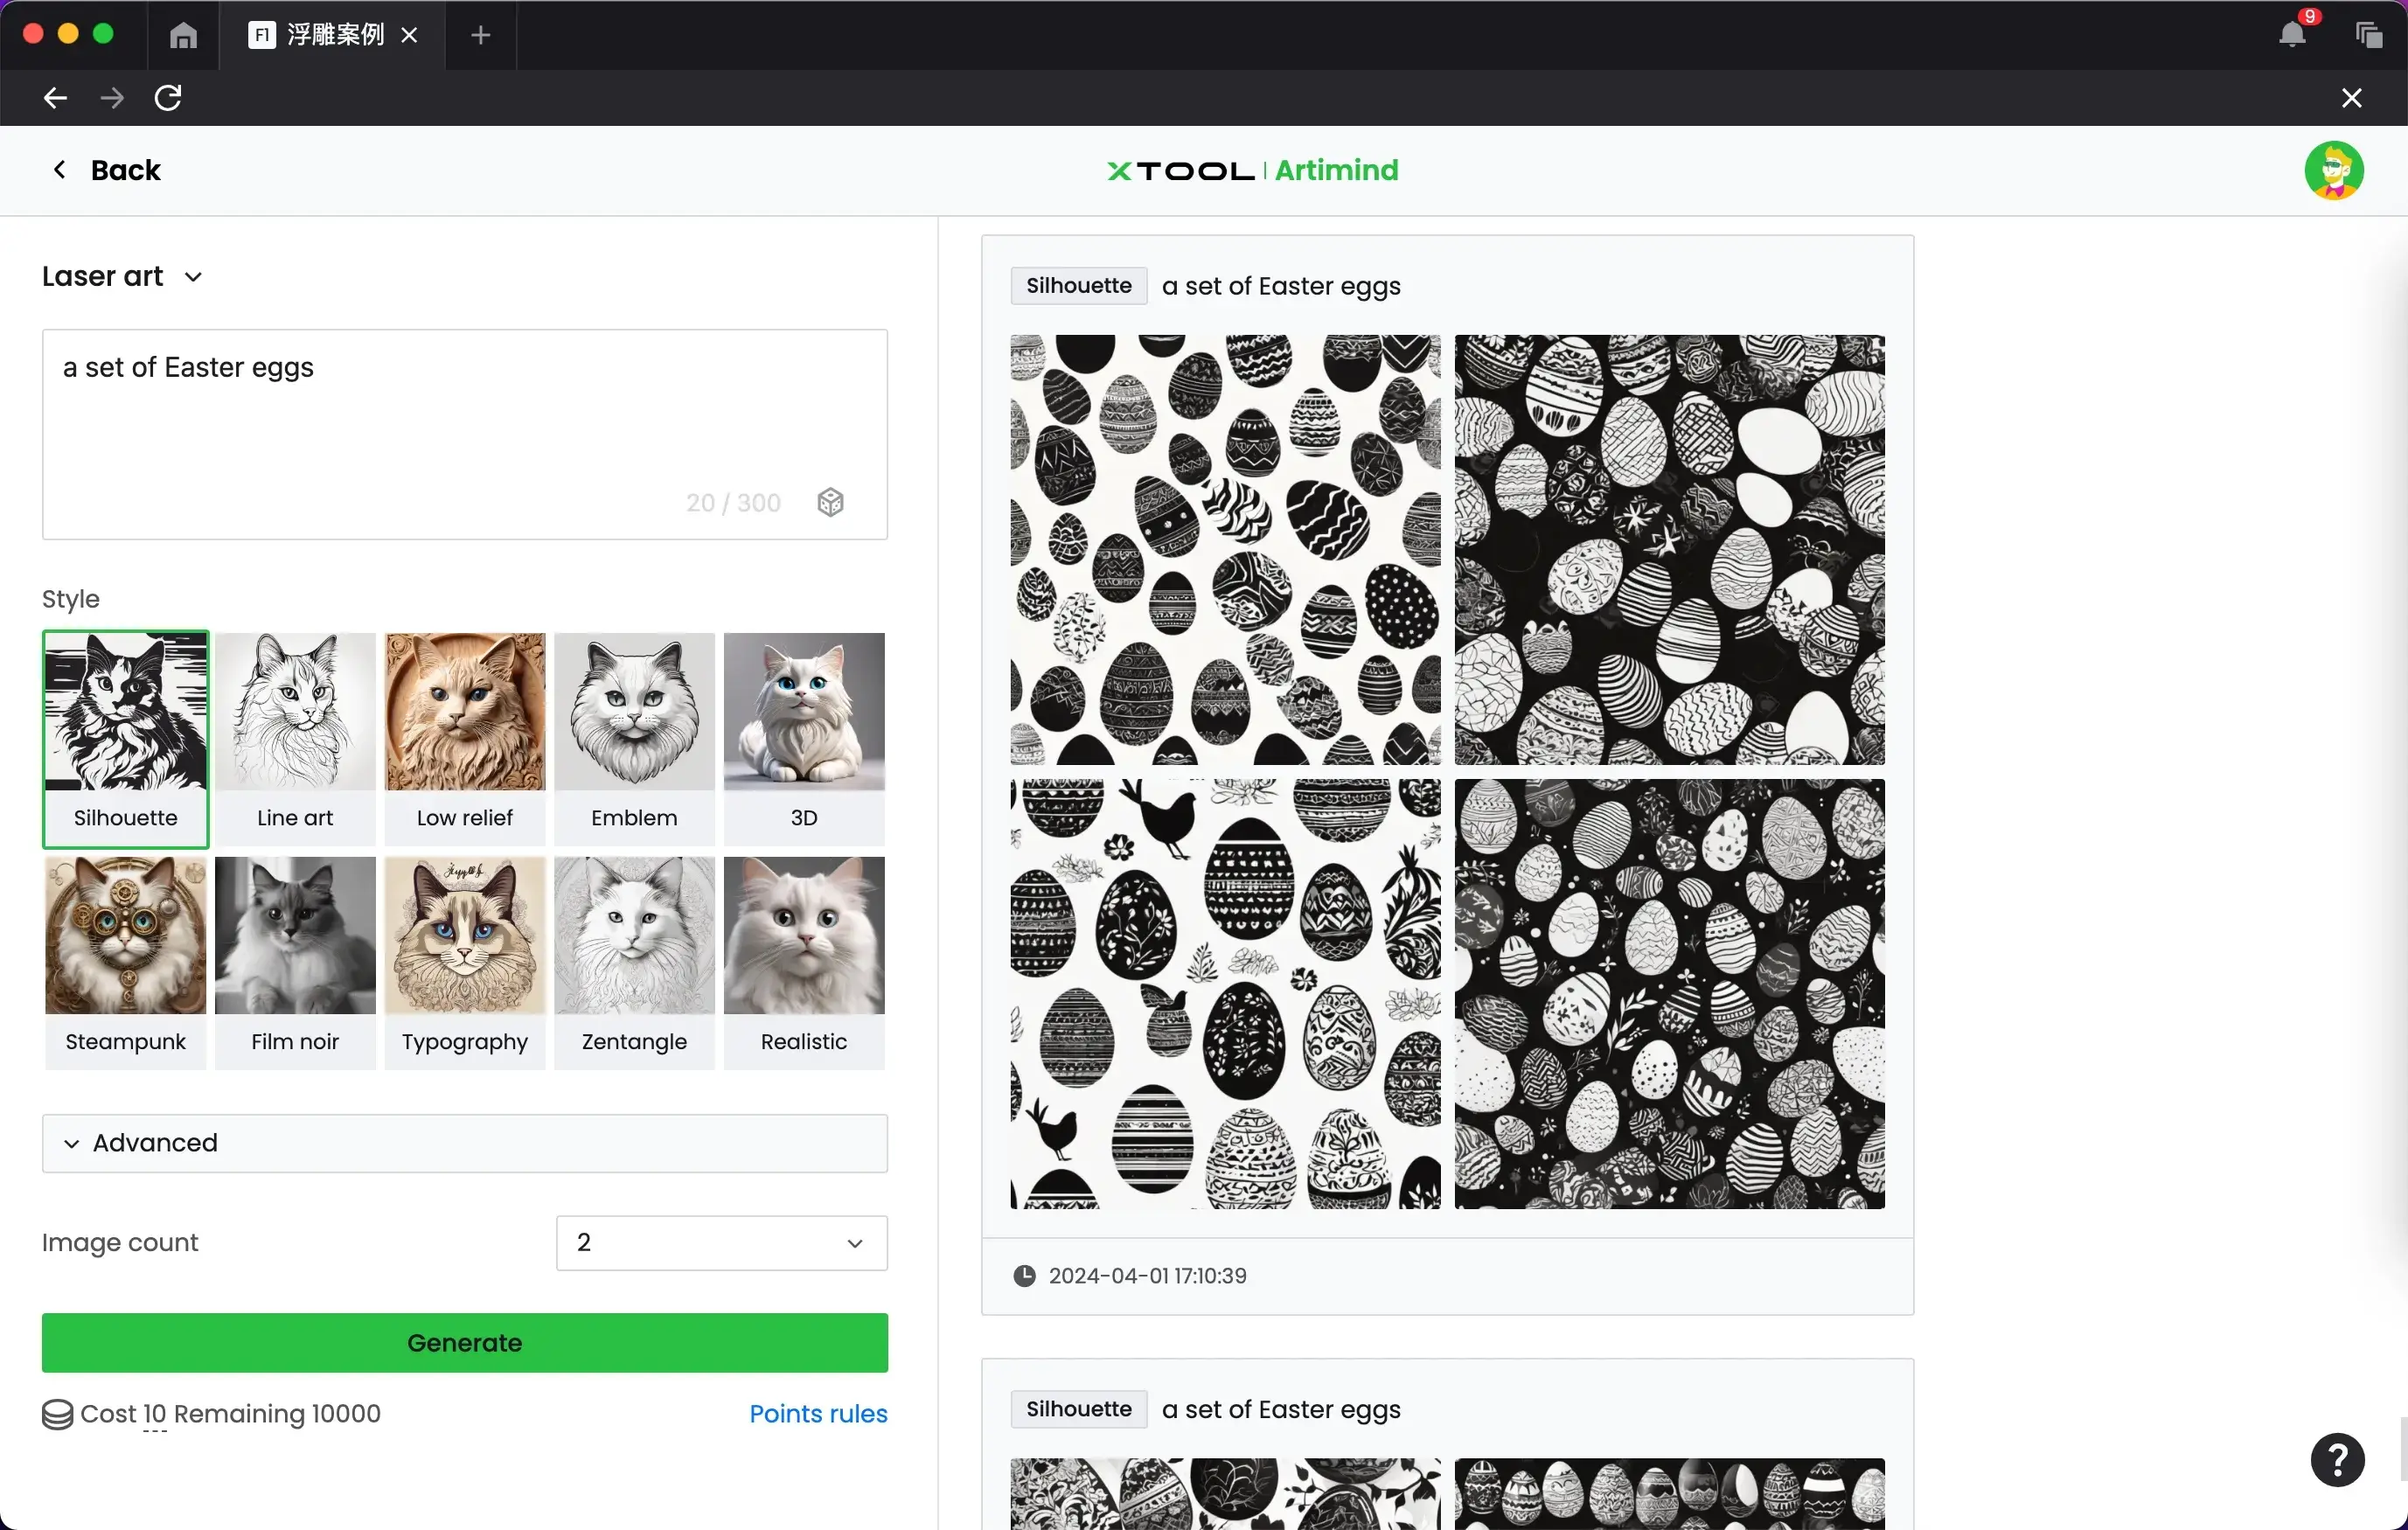Image resolution: width=2408 pixels, height=1530 pixels.
Task: Select the Film noir style
Action: click(x=295, y=963)
